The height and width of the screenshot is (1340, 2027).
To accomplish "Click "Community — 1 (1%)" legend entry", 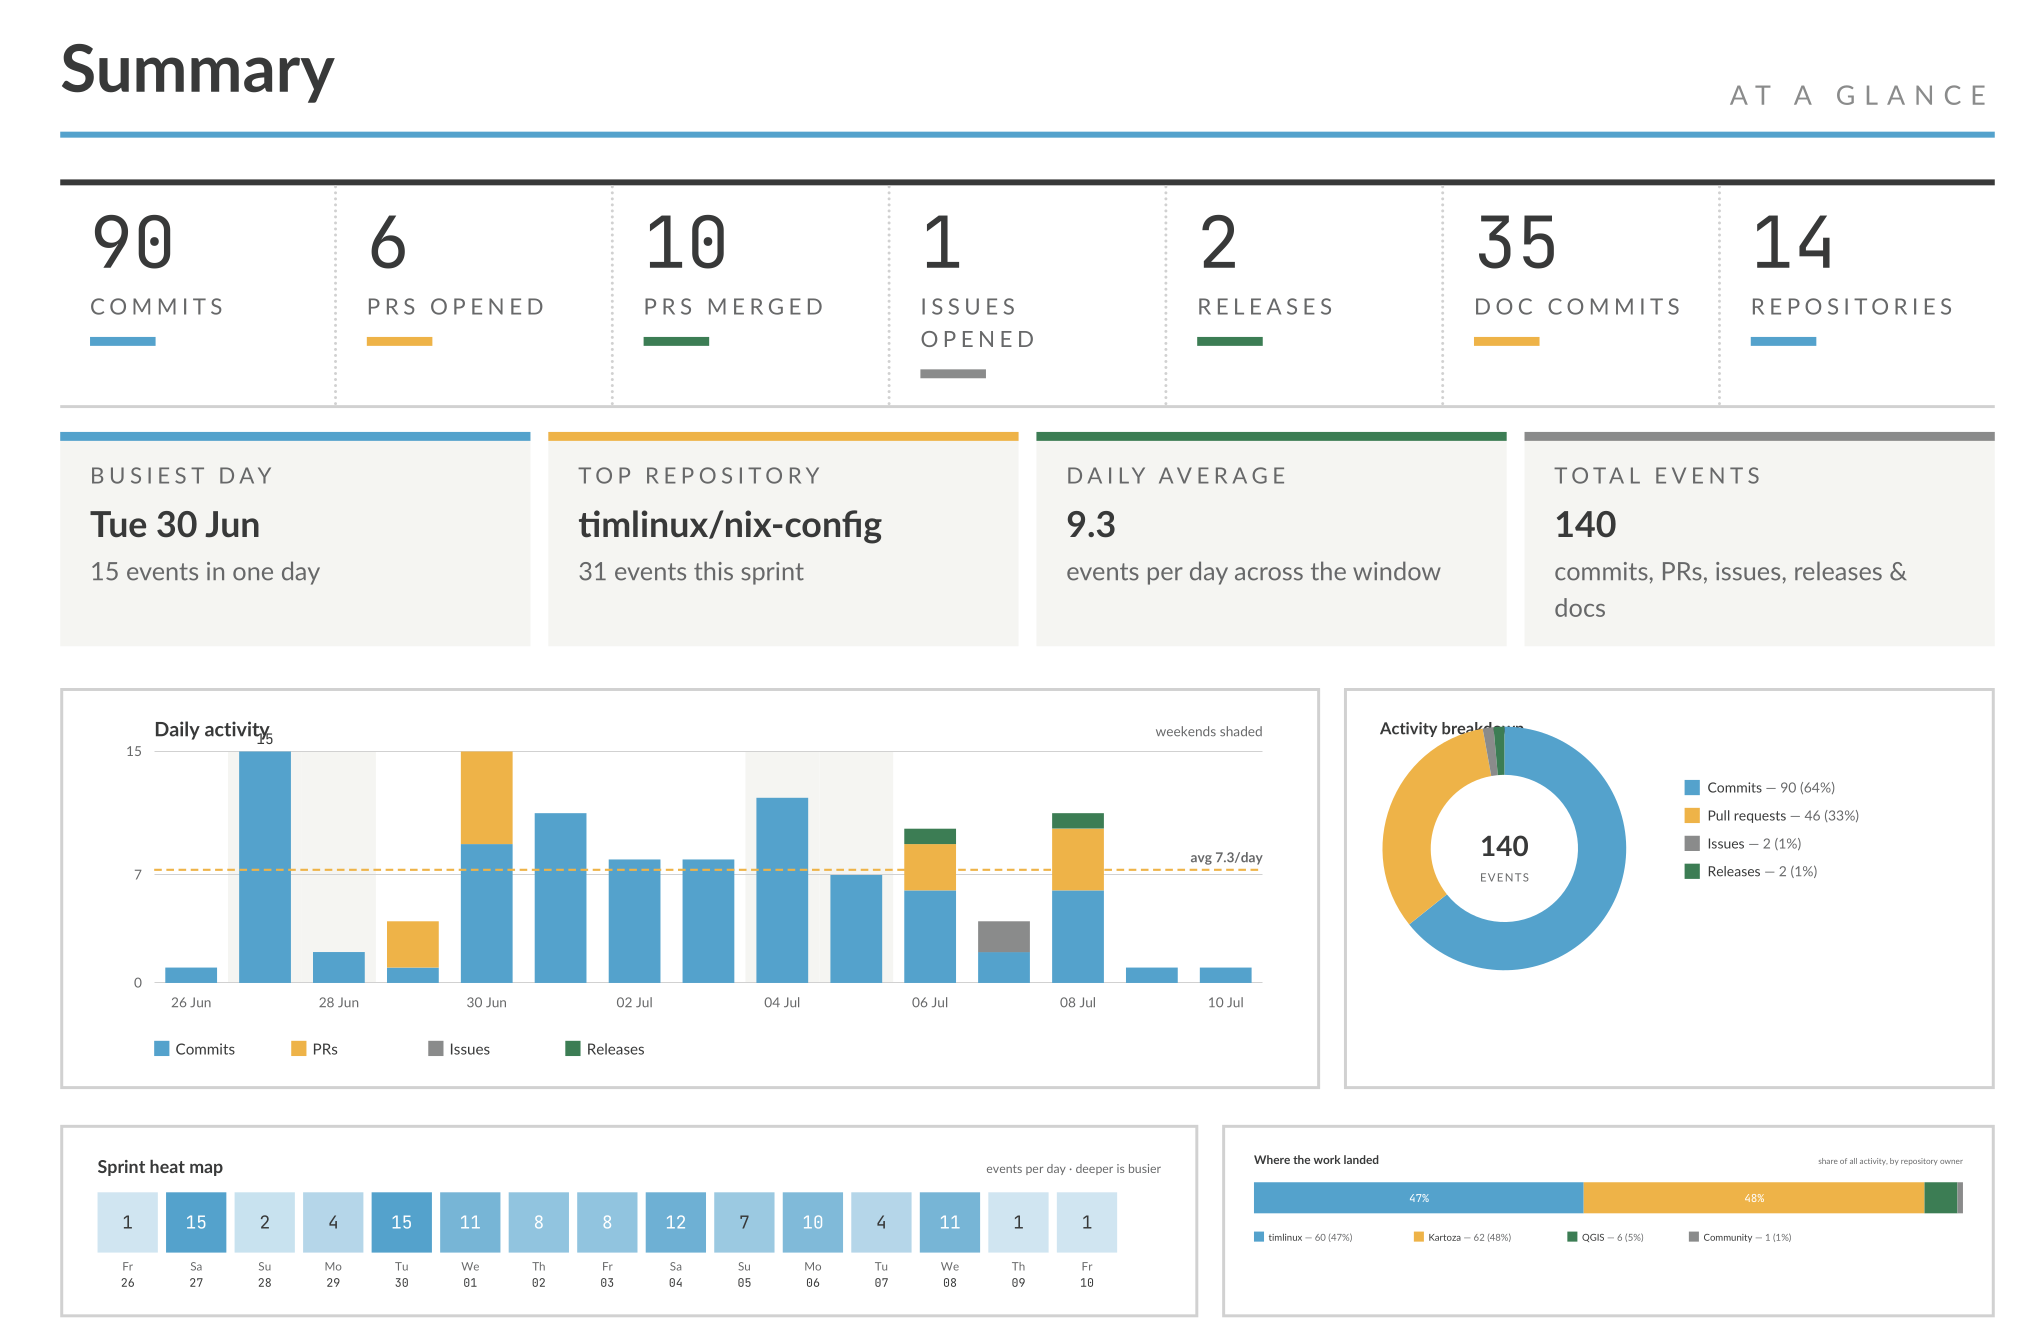I will tap(1740, 1238).
